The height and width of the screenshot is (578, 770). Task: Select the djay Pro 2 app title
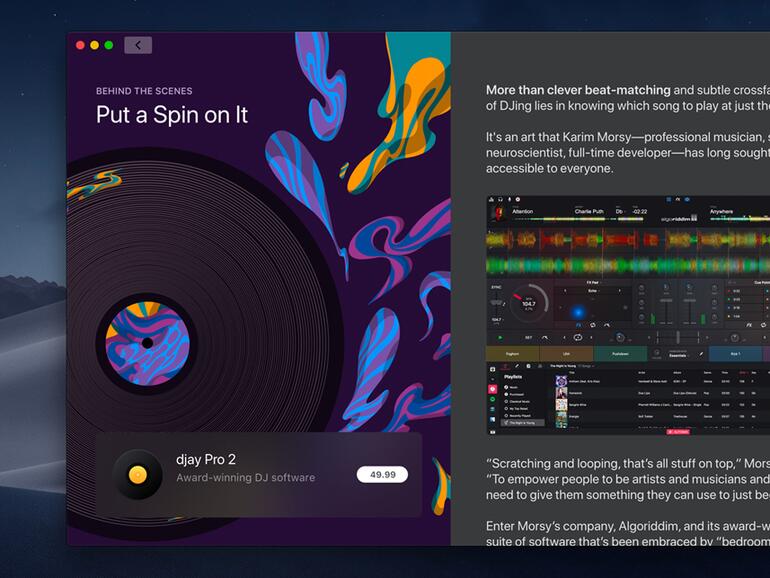[206, 460]
